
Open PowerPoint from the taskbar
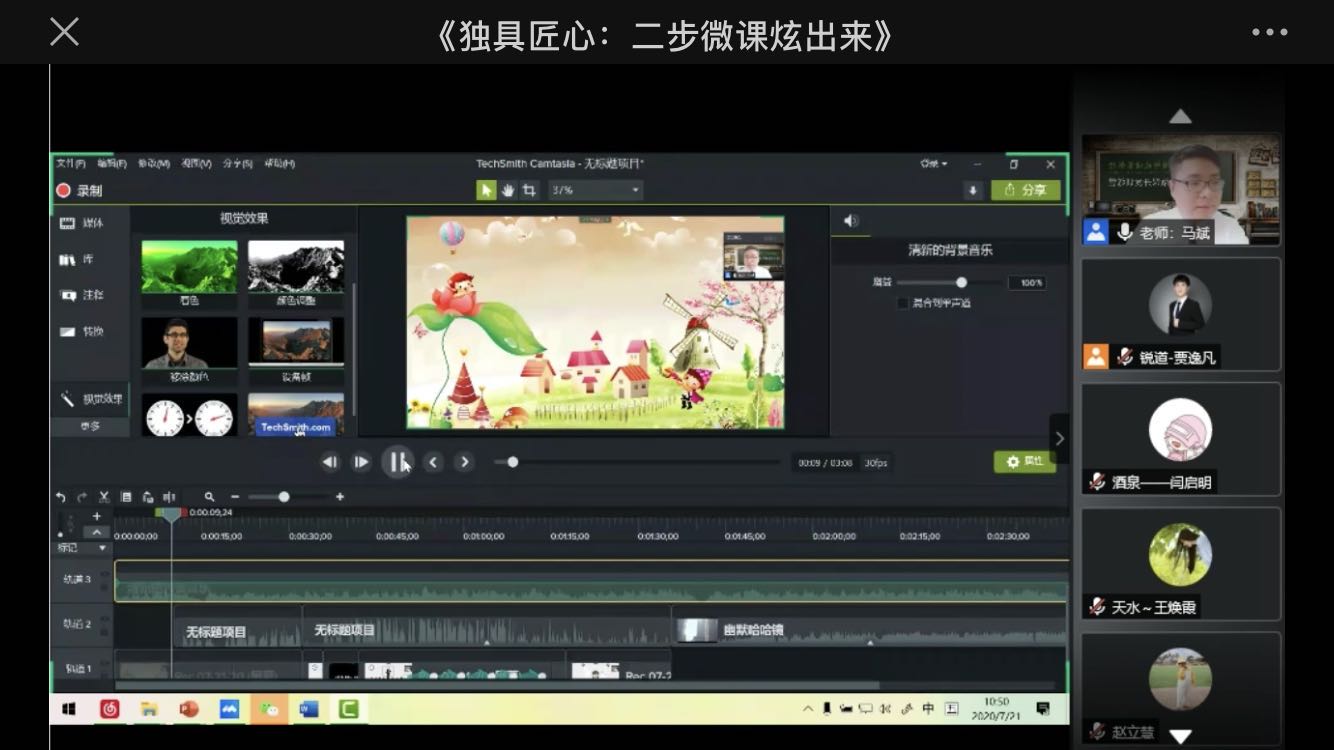coord(189,709)
